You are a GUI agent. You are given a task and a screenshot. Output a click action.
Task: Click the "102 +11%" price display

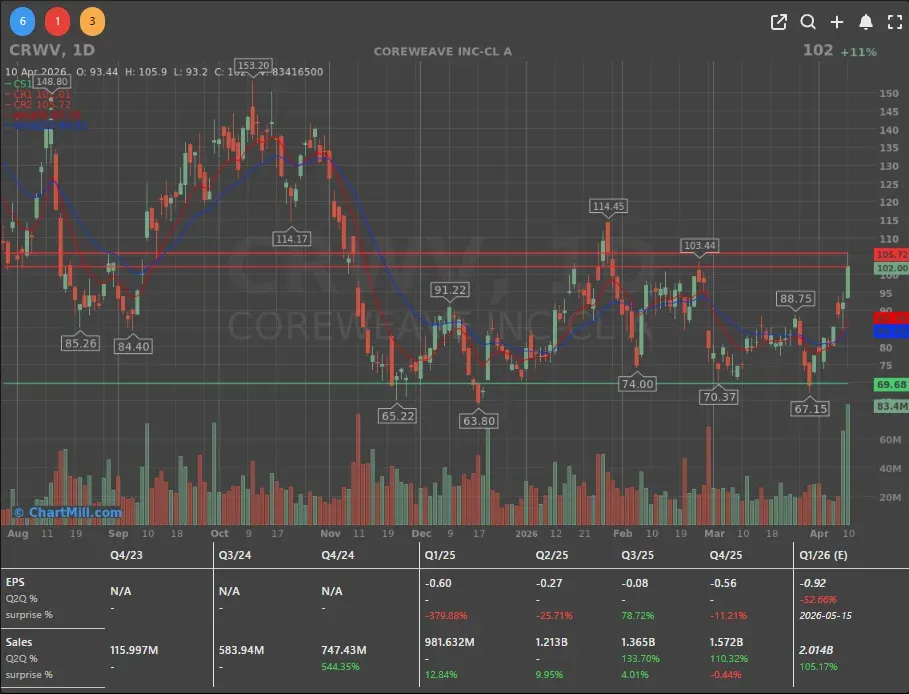click(838, 50)
